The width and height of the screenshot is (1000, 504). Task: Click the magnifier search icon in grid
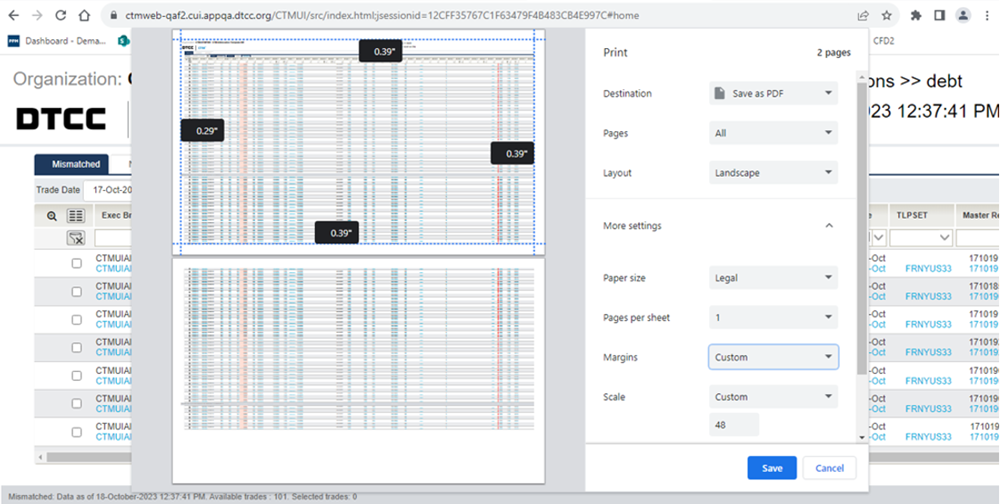pos(52,215)
